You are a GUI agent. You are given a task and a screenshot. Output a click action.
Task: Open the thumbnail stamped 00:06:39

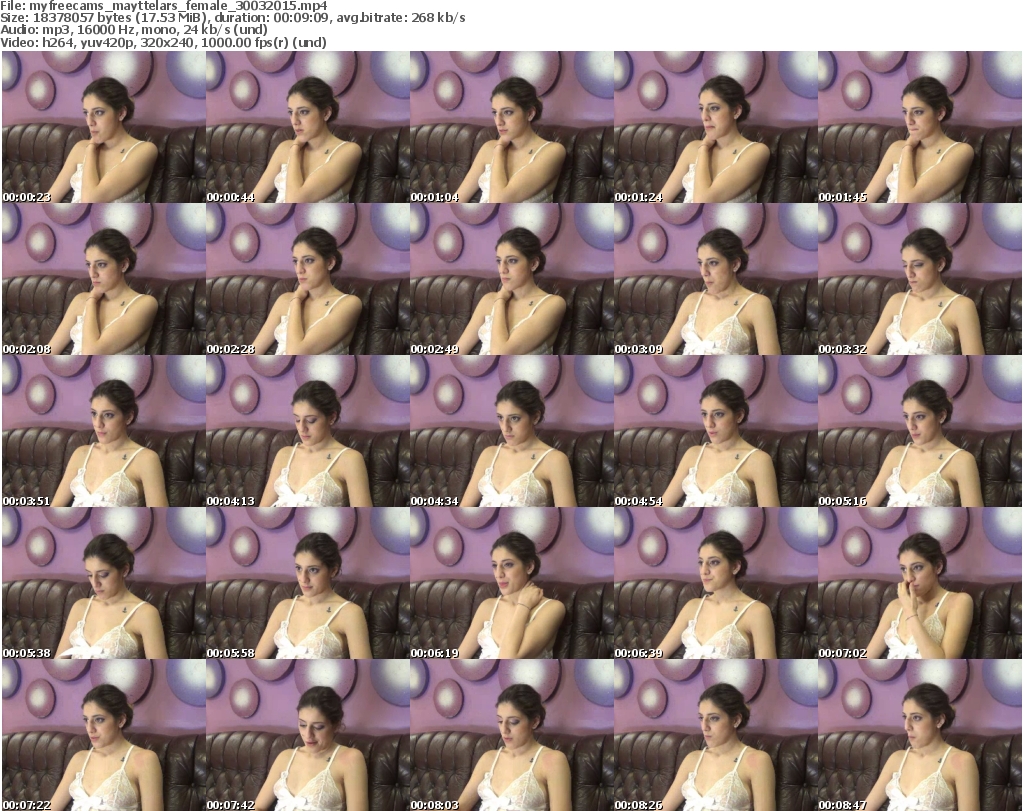point(716,583)
